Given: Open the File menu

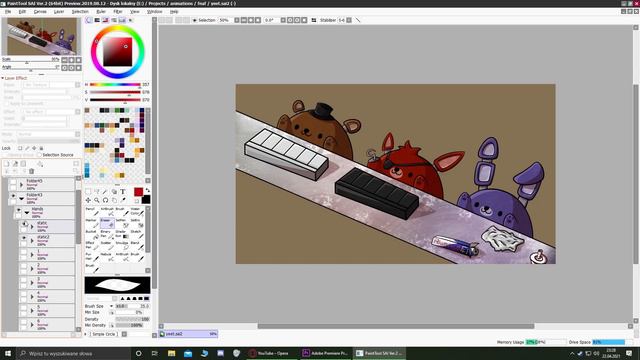Looking at the screenshot, I should (x=8, y=11).
